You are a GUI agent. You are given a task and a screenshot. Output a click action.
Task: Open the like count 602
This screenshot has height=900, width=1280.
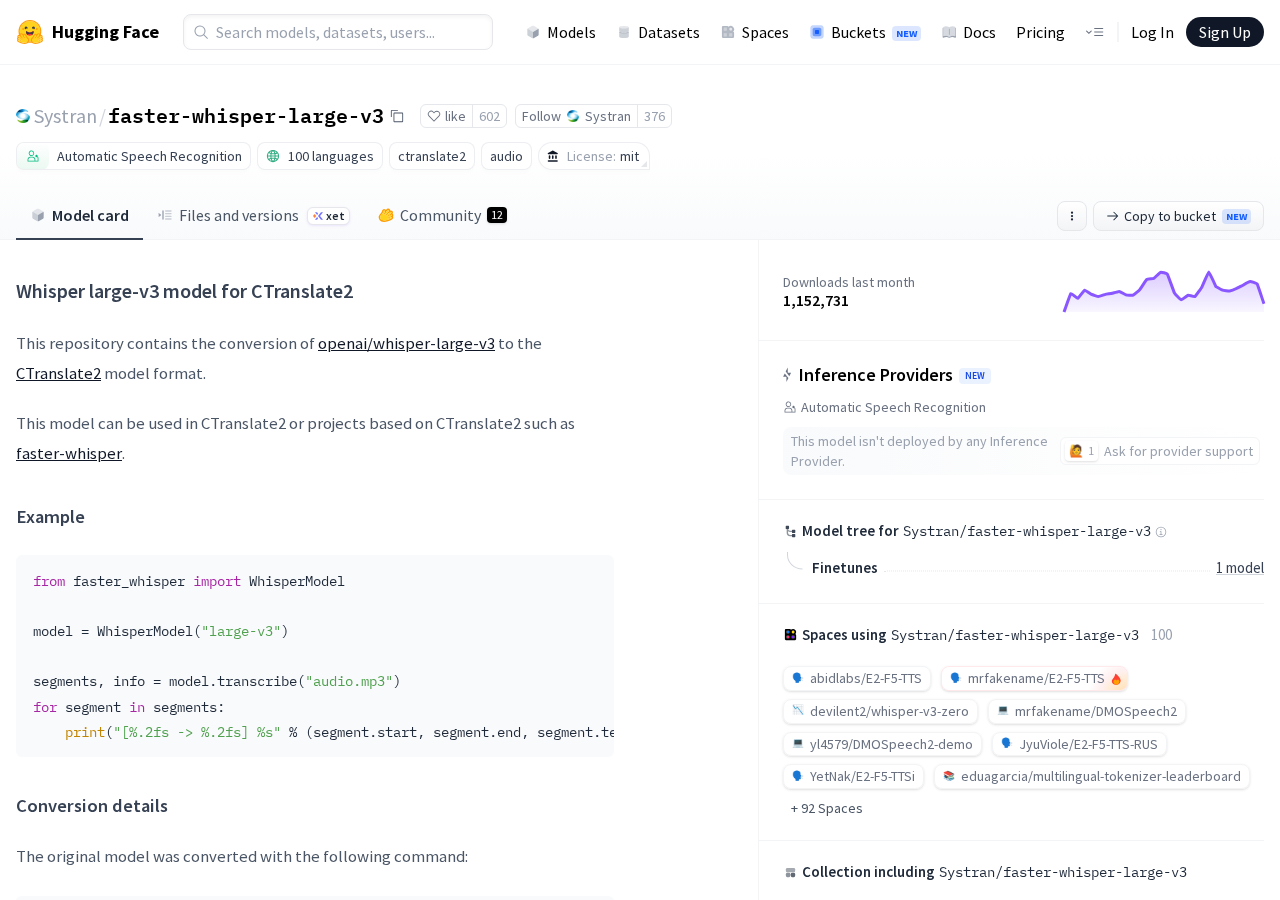[x=489, y=116]
